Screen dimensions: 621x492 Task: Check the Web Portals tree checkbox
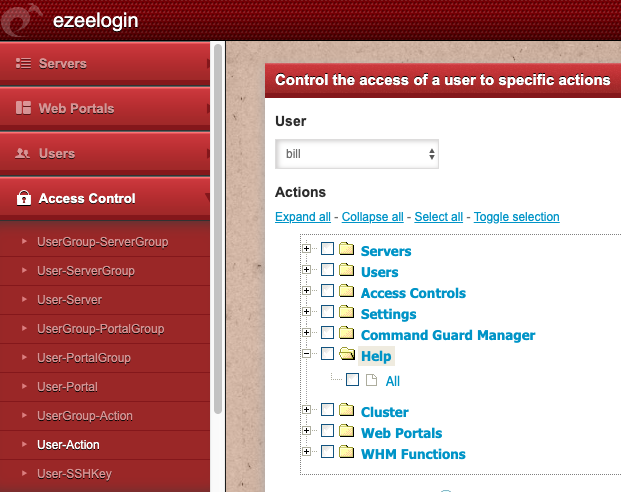pos(327,431)
